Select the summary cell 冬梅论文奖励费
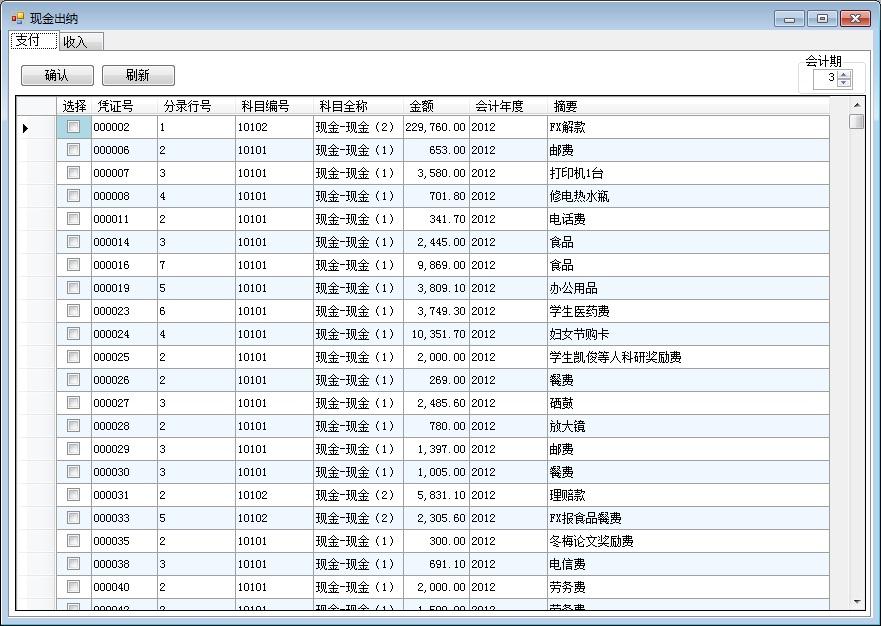 [x=688, y=541]
